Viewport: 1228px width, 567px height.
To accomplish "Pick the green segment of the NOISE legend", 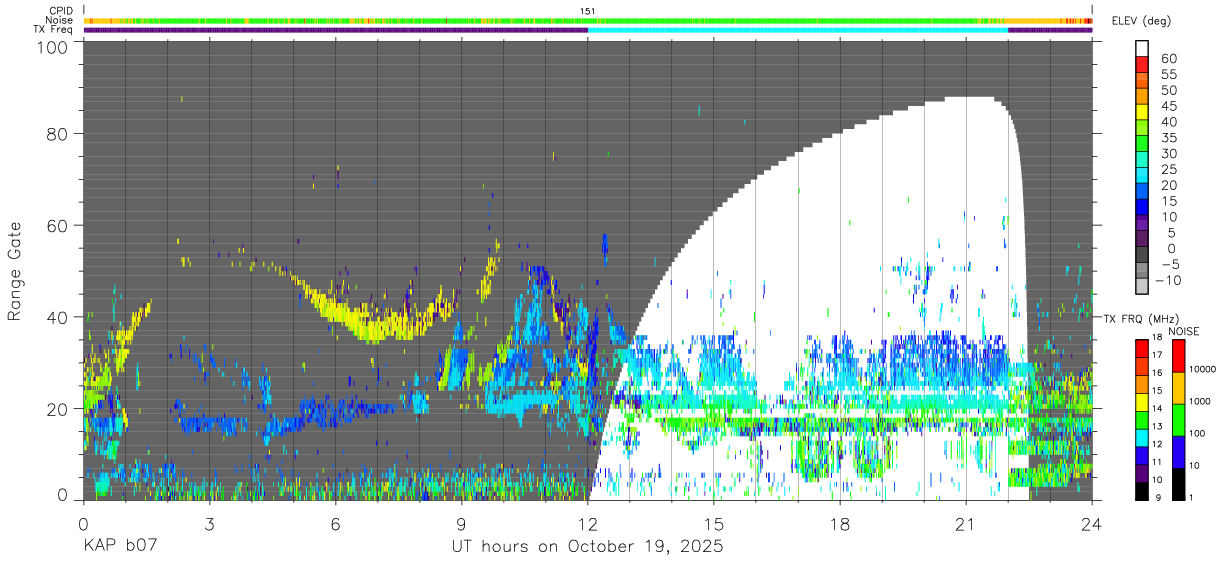I will (1179, 418).
